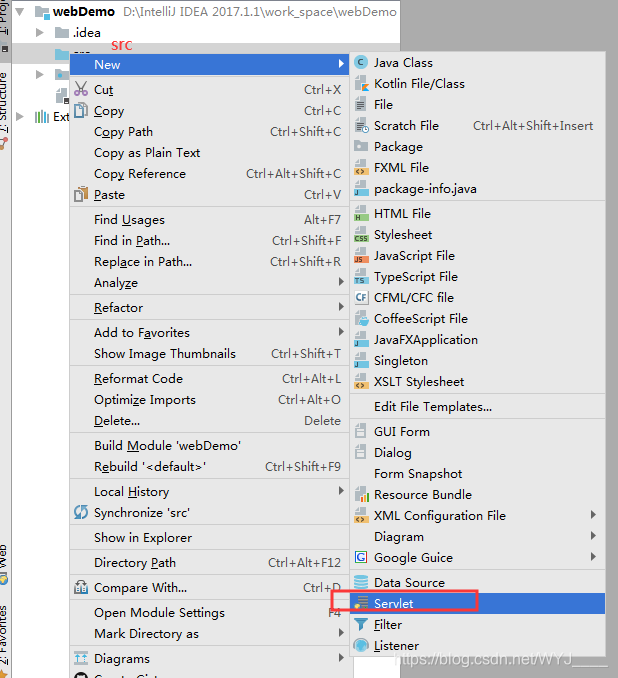The height and width of the screenshot is (678, 618).
Task: Click the Scratch File icon
Action: click(x=361, y=126)
